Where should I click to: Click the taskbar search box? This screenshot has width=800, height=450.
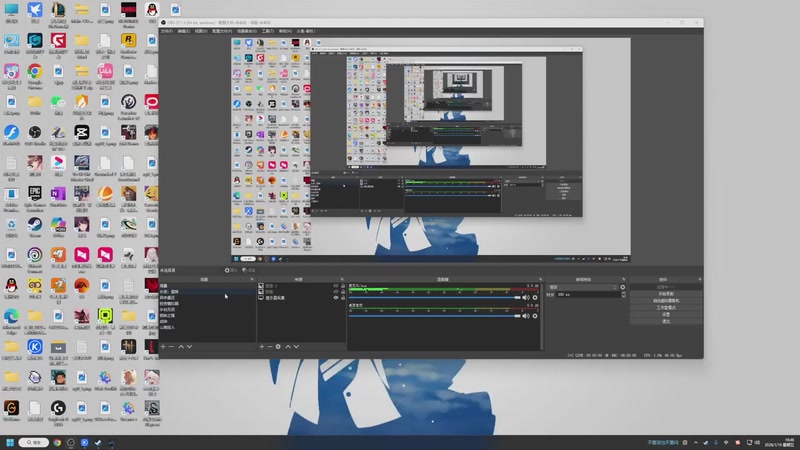tap(34, 442)
